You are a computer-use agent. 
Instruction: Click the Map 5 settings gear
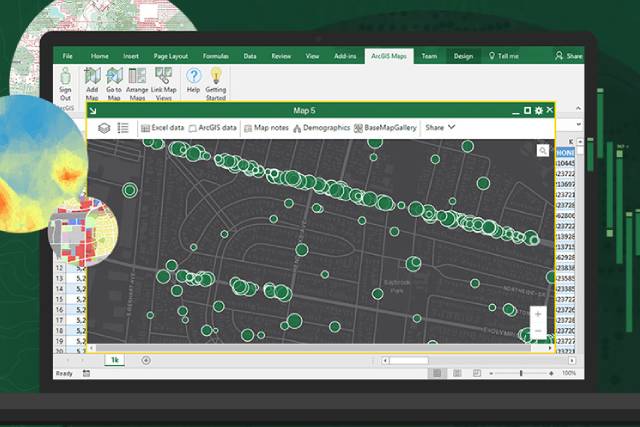539,110
